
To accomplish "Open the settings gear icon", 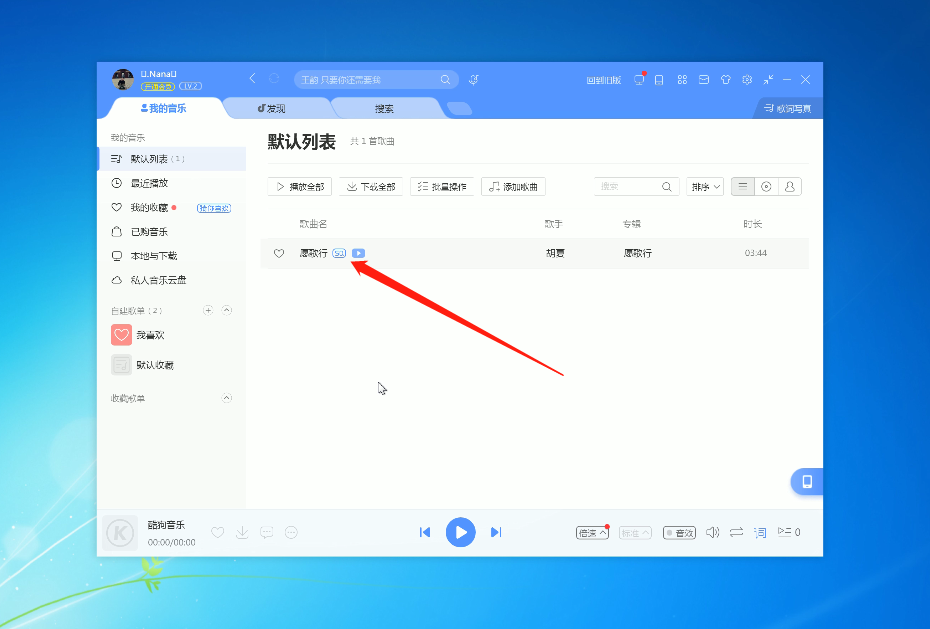I will click(747, 79).
